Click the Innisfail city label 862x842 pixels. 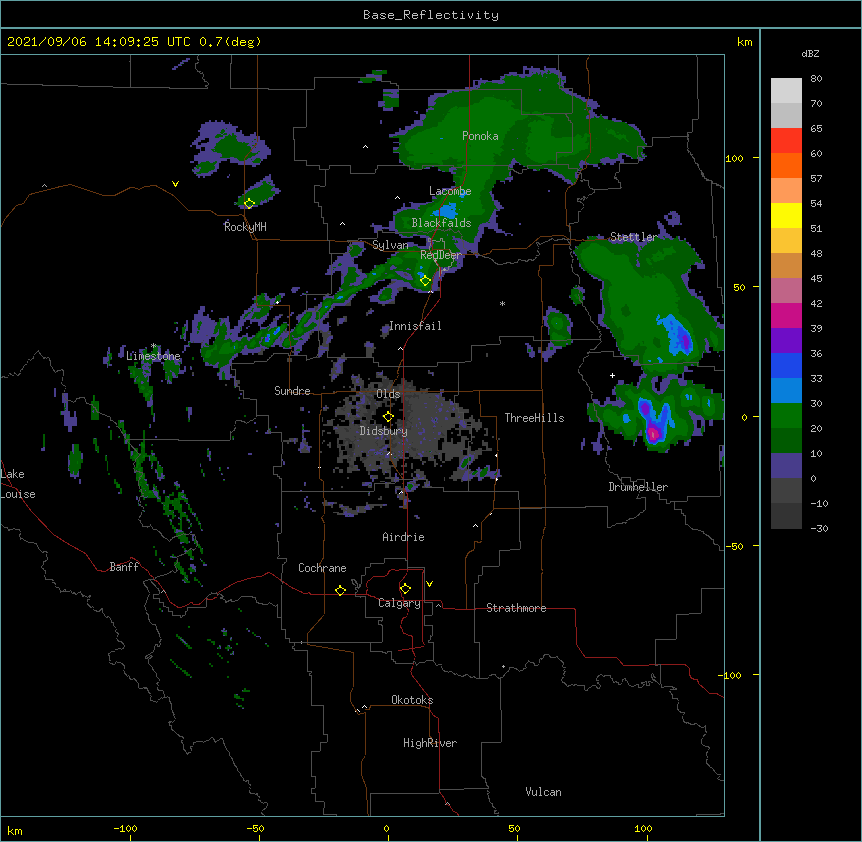click(415, 326)
